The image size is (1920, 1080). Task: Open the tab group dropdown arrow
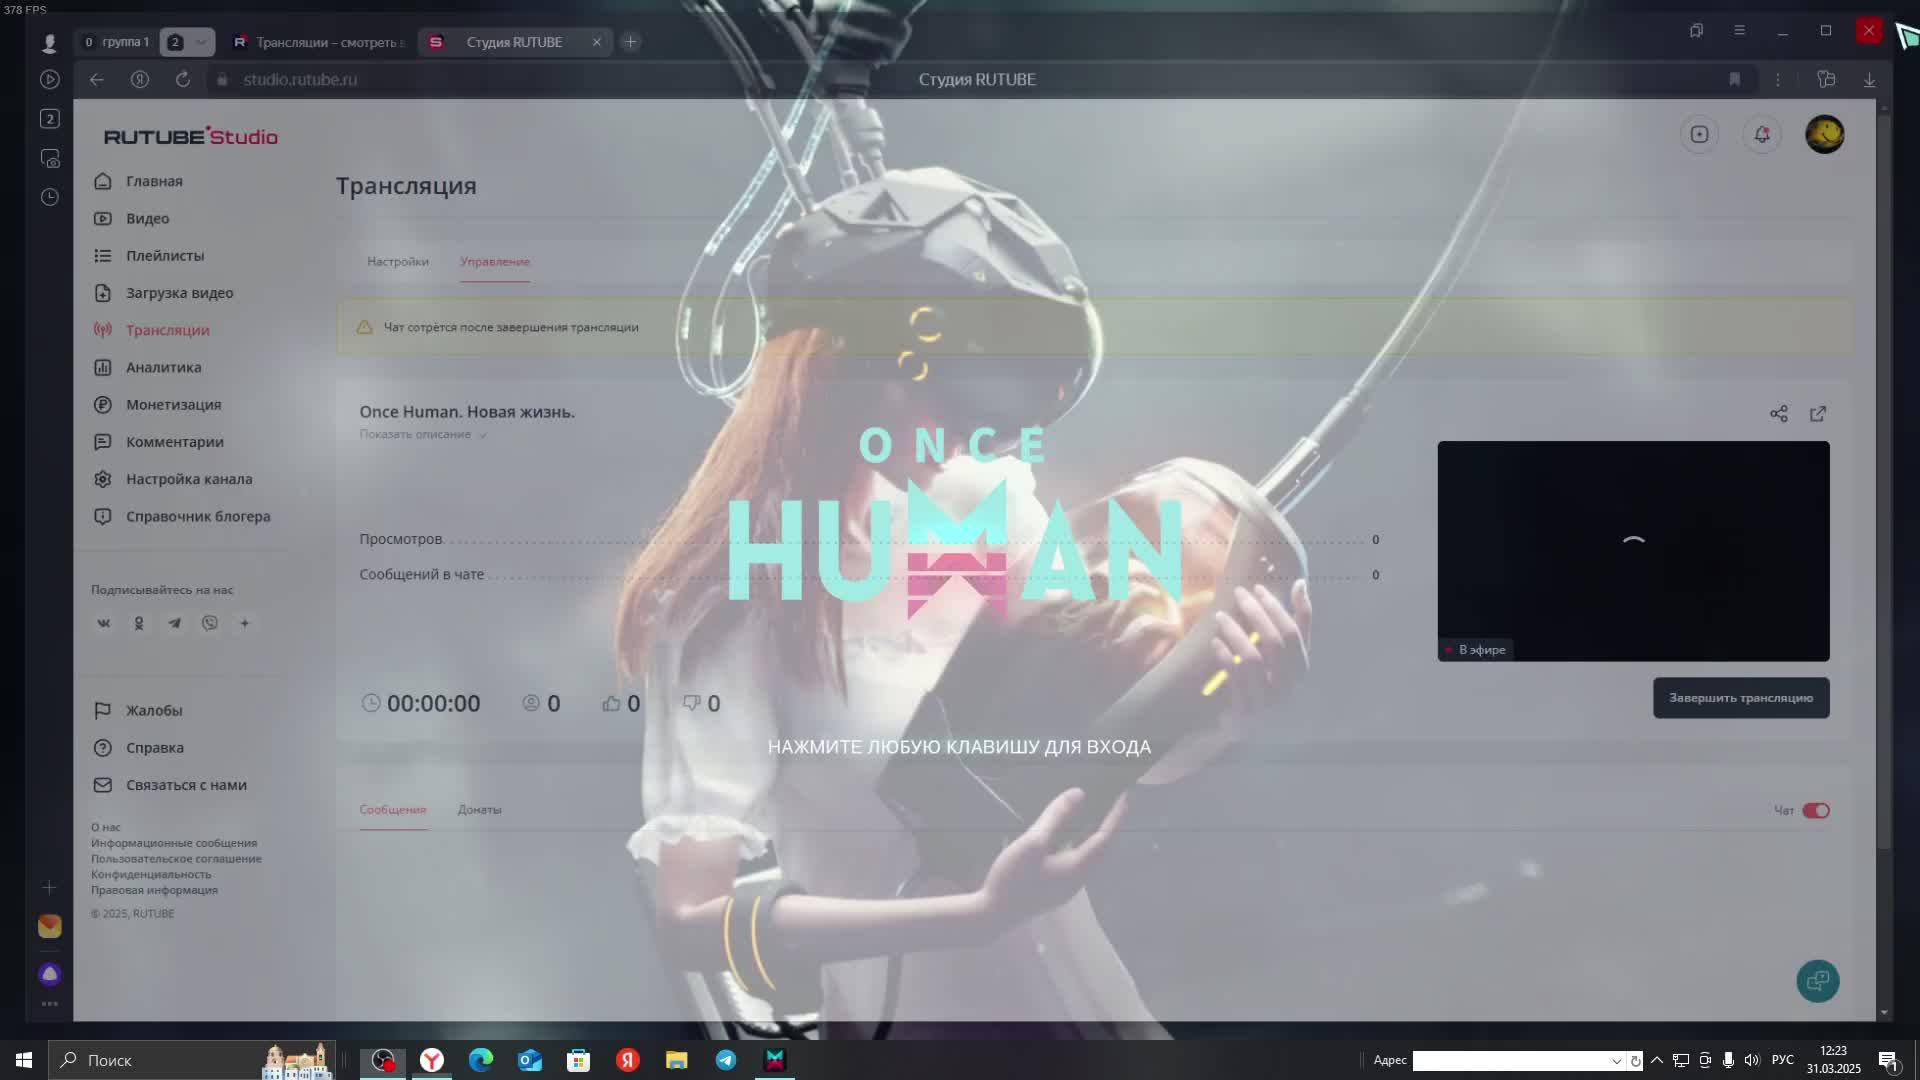click(x=201, y=42)
